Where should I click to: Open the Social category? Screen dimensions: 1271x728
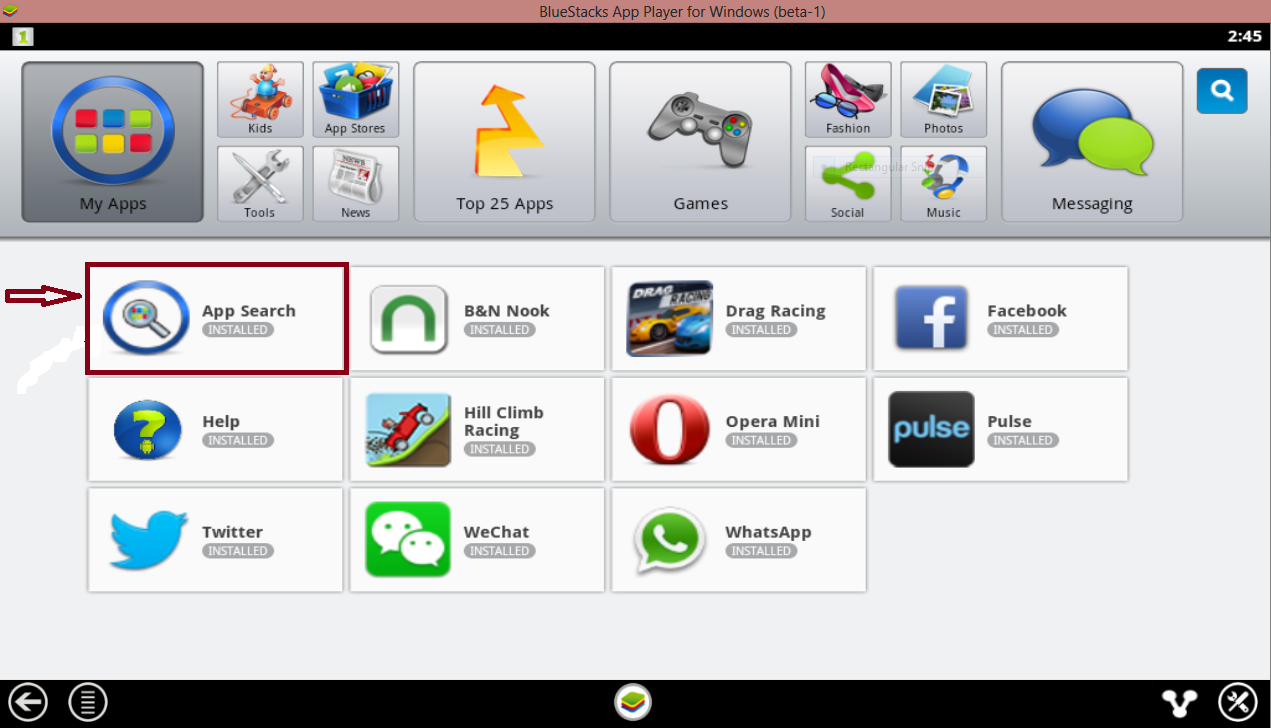[848, 184]
